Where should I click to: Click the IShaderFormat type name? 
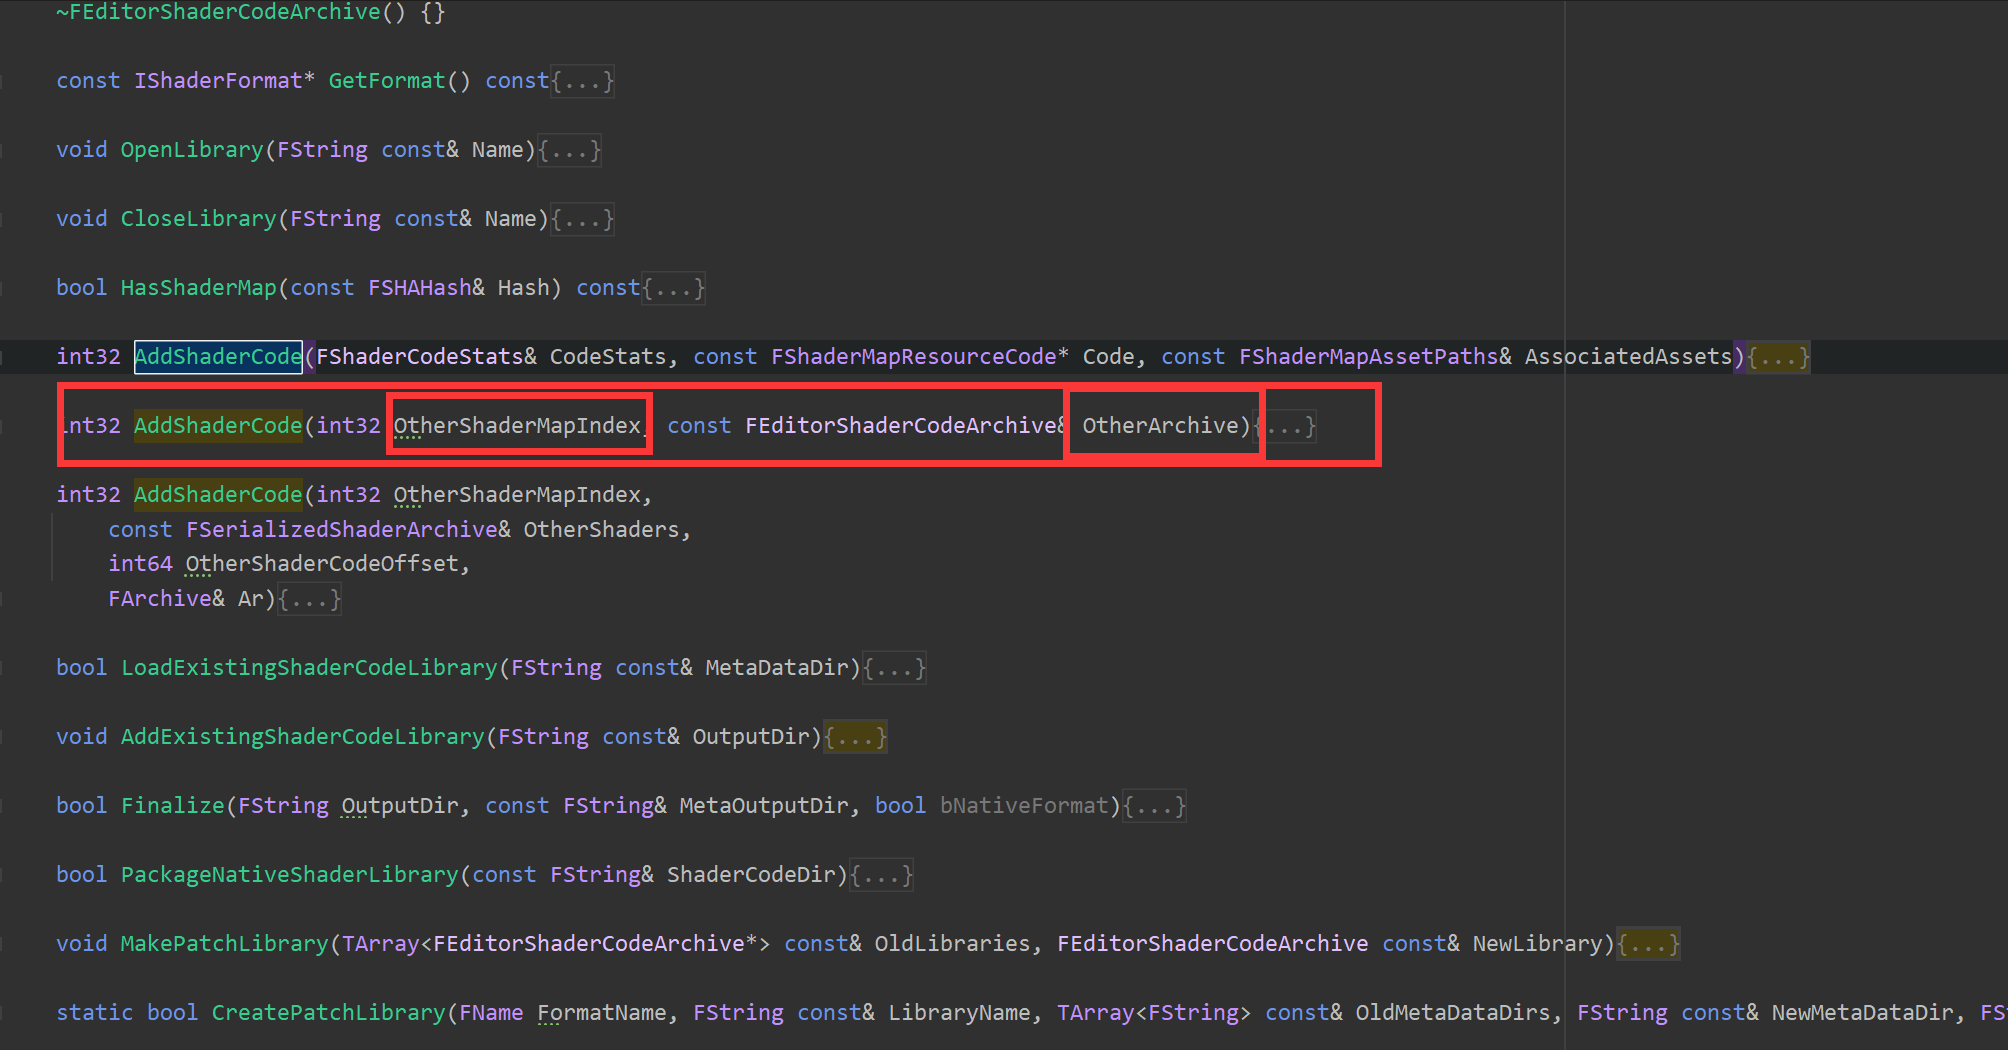point(218,81)
